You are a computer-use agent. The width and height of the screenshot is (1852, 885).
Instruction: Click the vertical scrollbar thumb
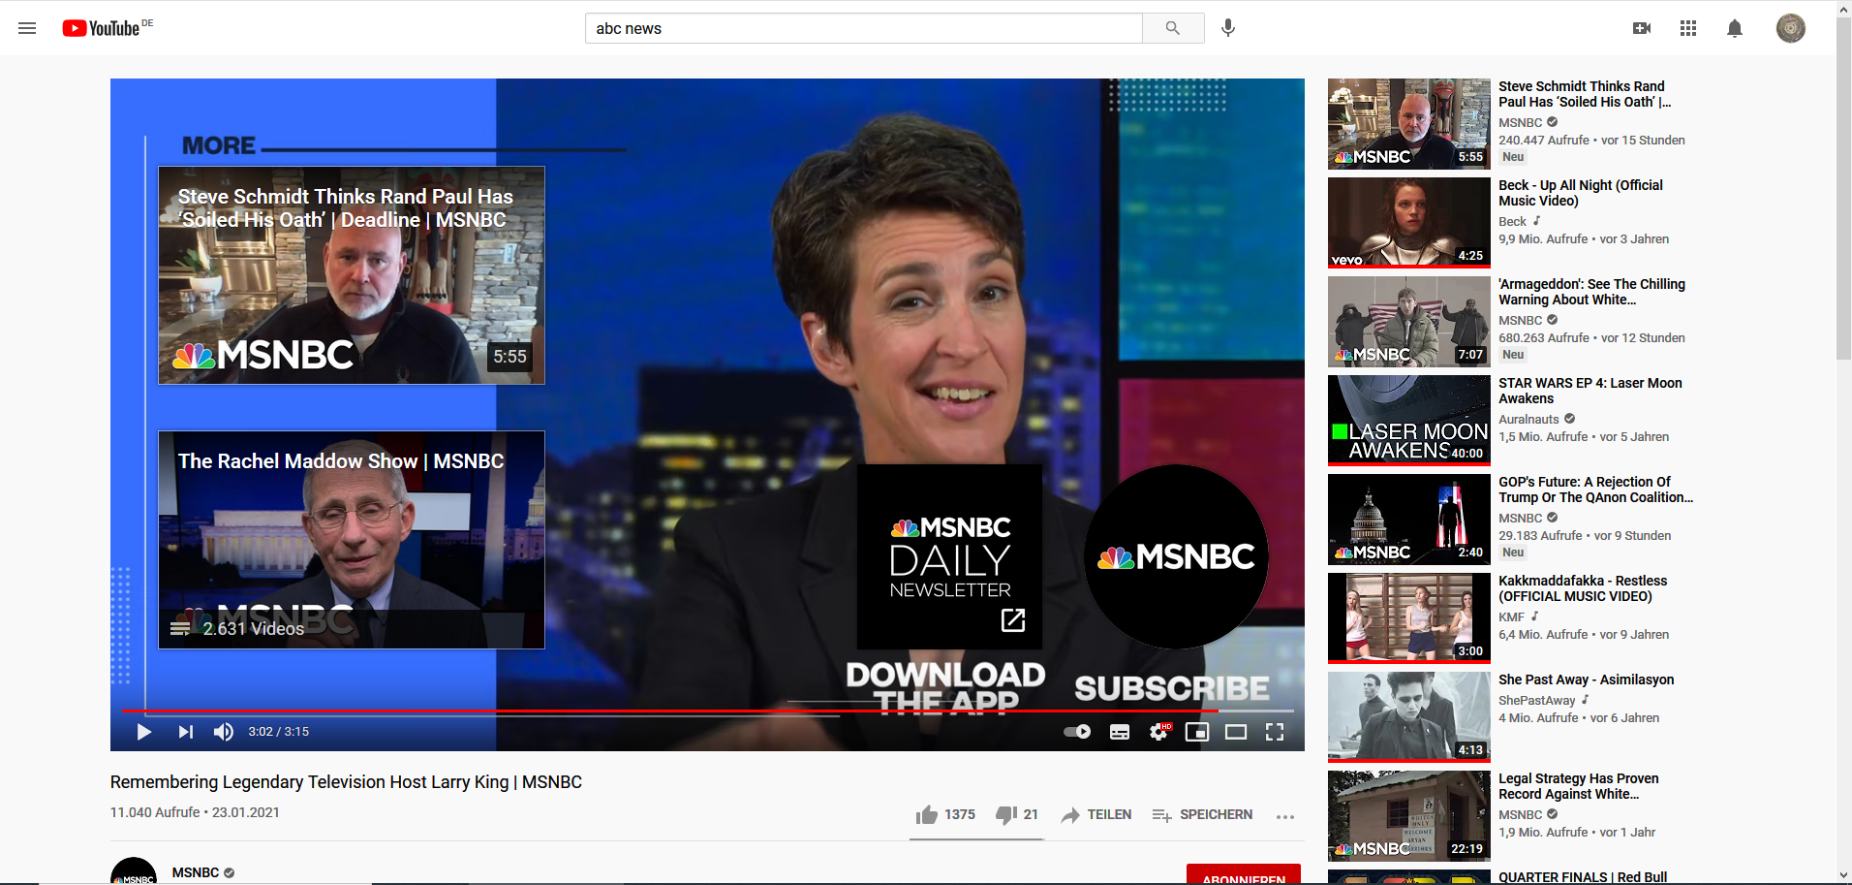click(1844, 187)
